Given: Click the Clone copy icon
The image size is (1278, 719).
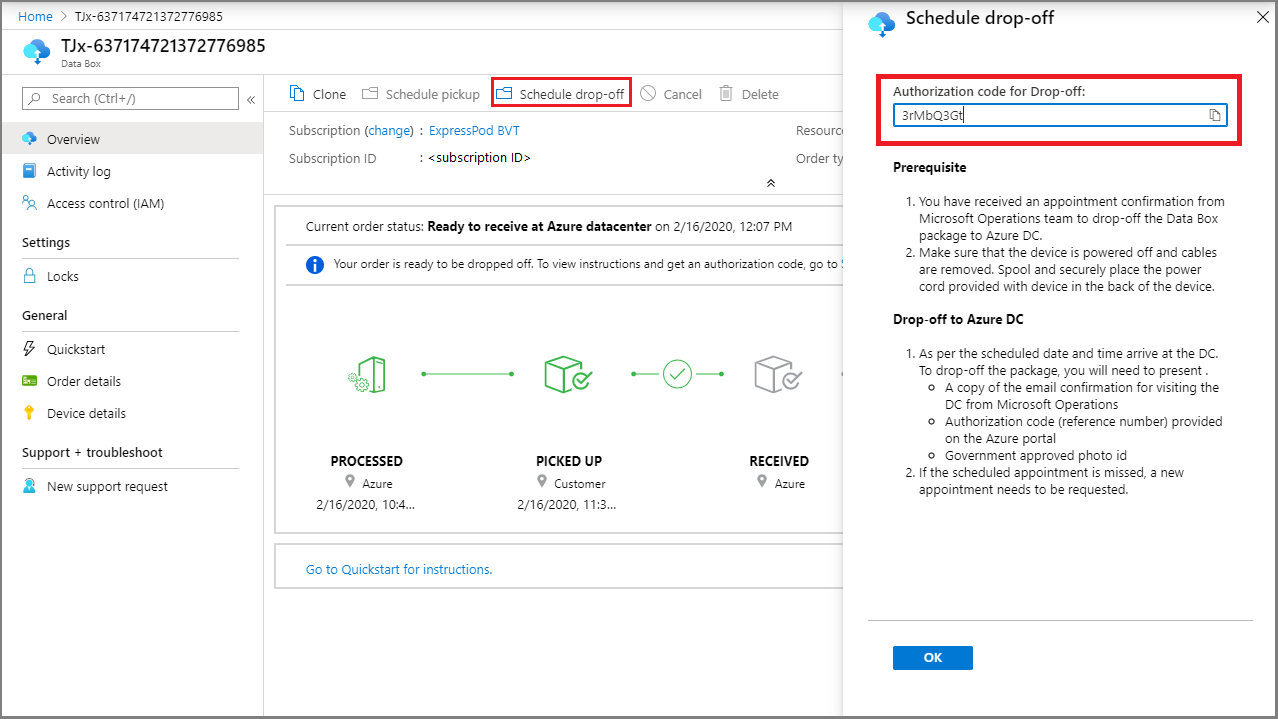Looking at the screenshot, I should point(297,93).
